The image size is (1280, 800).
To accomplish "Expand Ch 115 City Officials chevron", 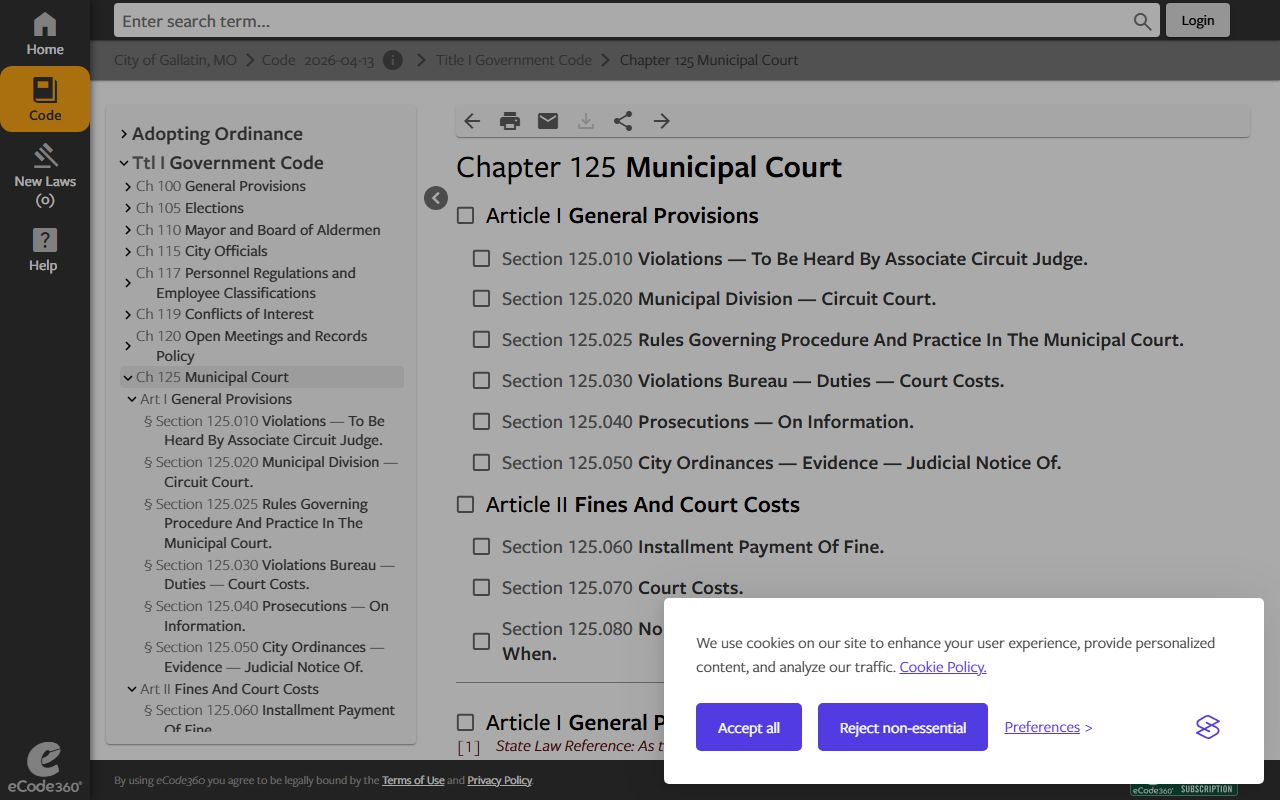I will [128, 251].
